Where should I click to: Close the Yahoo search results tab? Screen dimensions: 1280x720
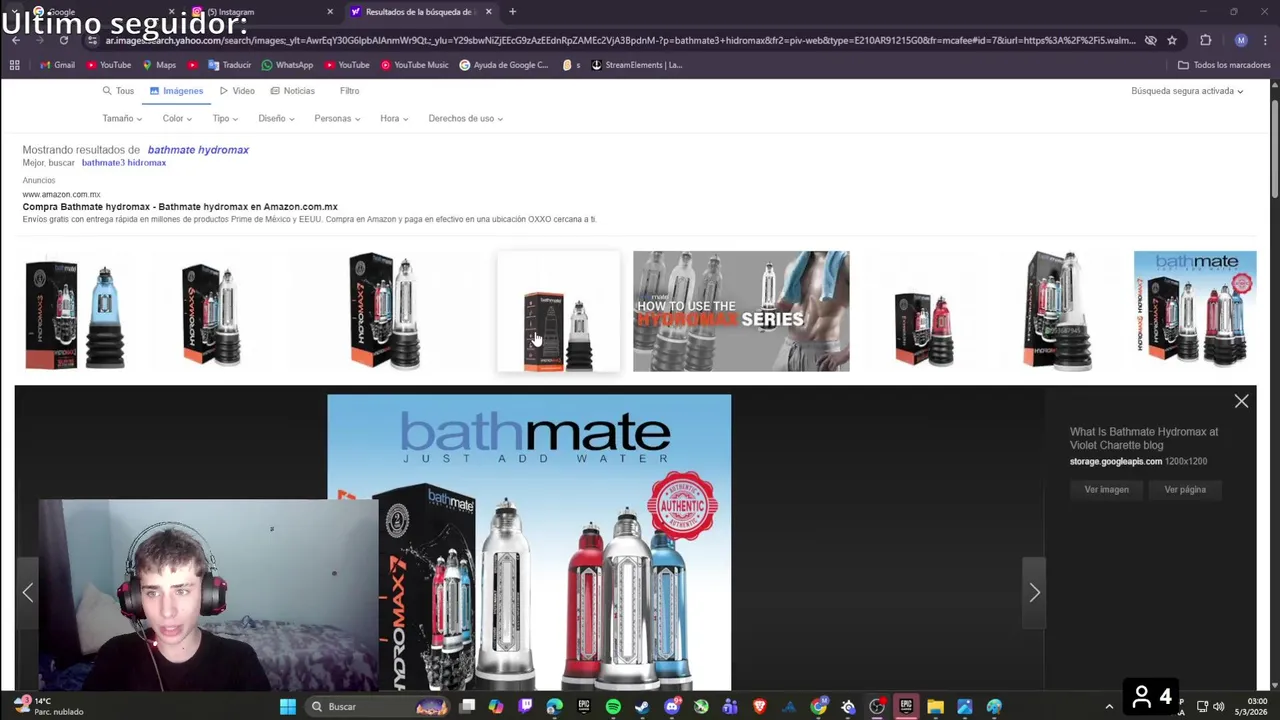pyautogui.click(x=488, y=12)
